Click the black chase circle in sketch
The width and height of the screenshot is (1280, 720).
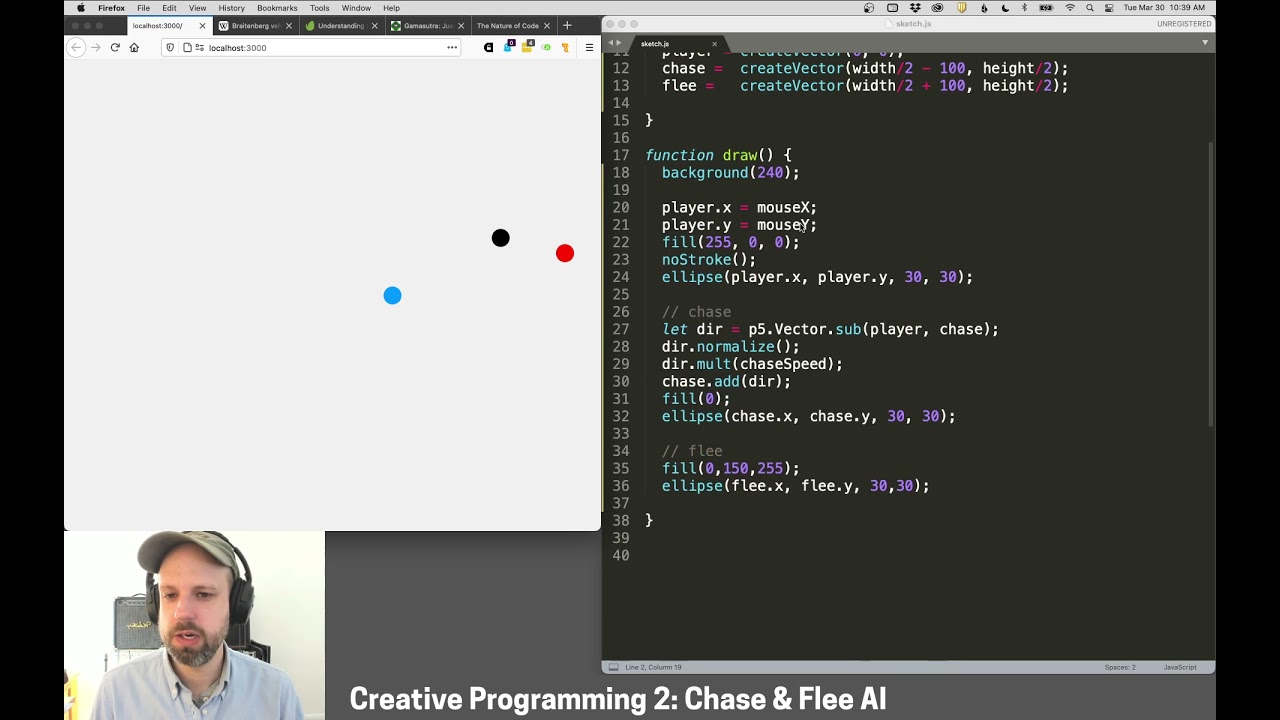point(501,238)
